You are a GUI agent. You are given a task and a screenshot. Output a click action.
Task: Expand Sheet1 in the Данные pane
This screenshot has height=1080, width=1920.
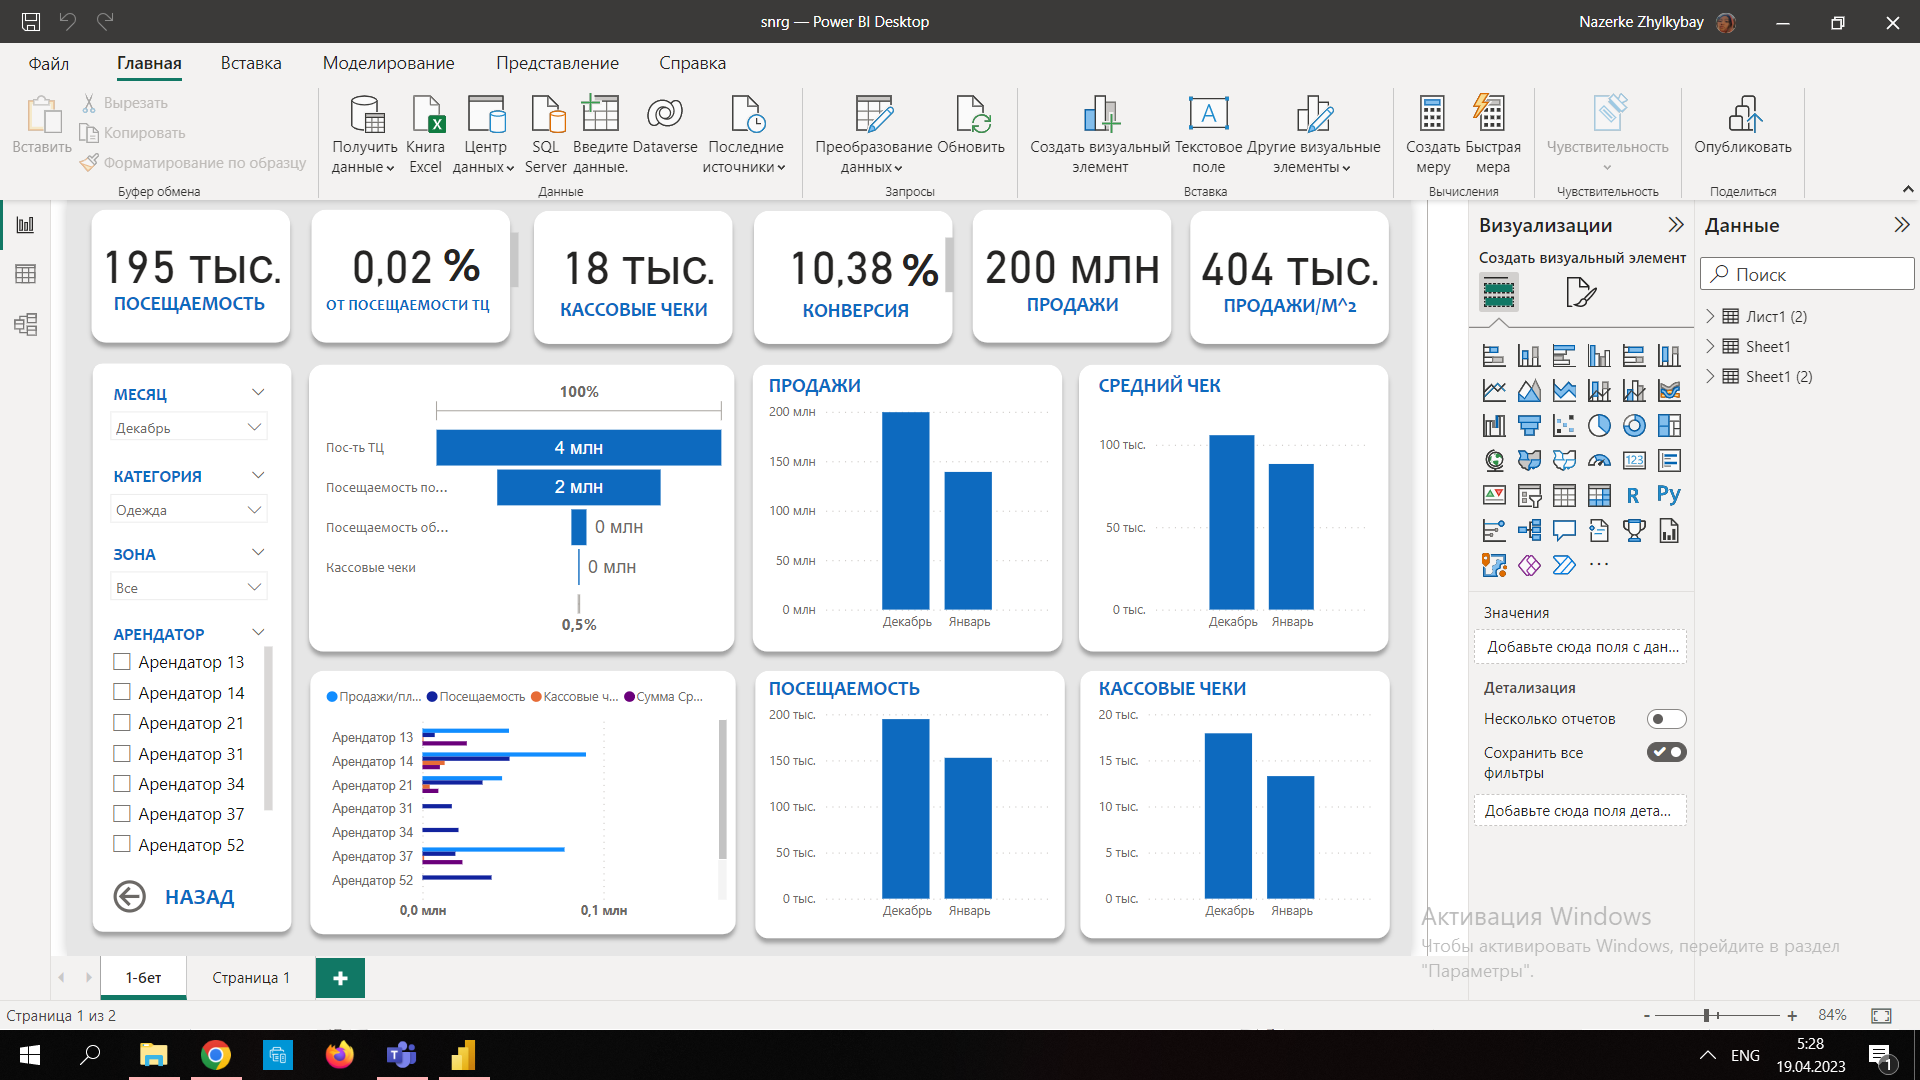click(1710, 346)
